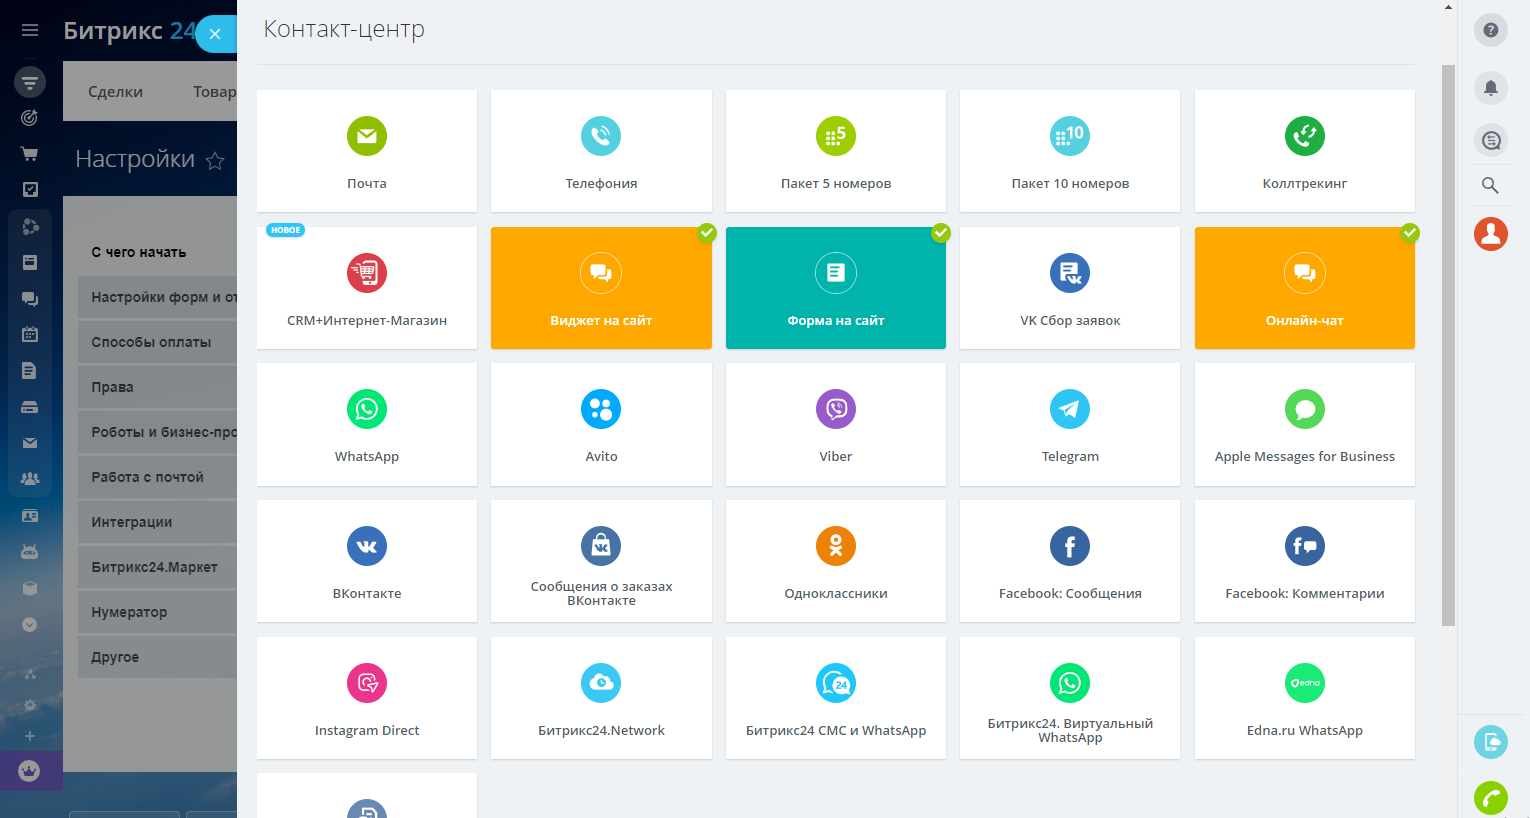
Task: Select the Пакет 10 номеров tile
Action: pyautogui.click(x=1070, y=151)
